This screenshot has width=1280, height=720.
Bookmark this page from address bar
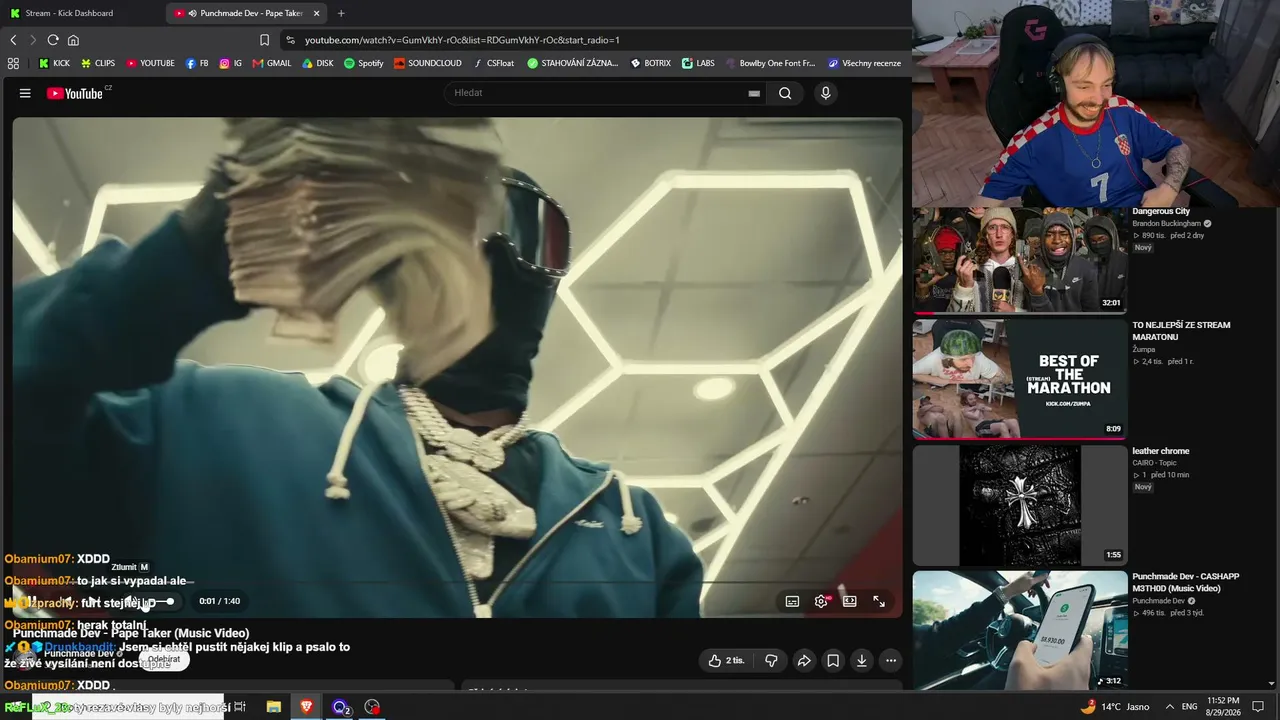(264, 40)
